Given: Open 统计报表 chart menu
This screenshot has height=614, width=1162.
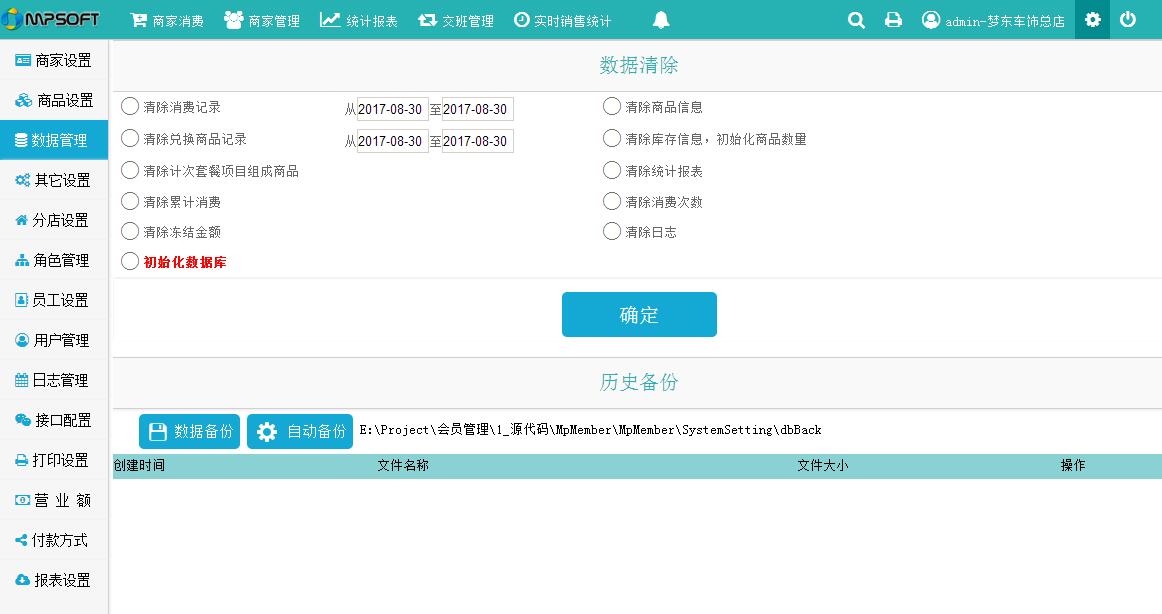Looking at the screenshot, I should click(358, 21).
